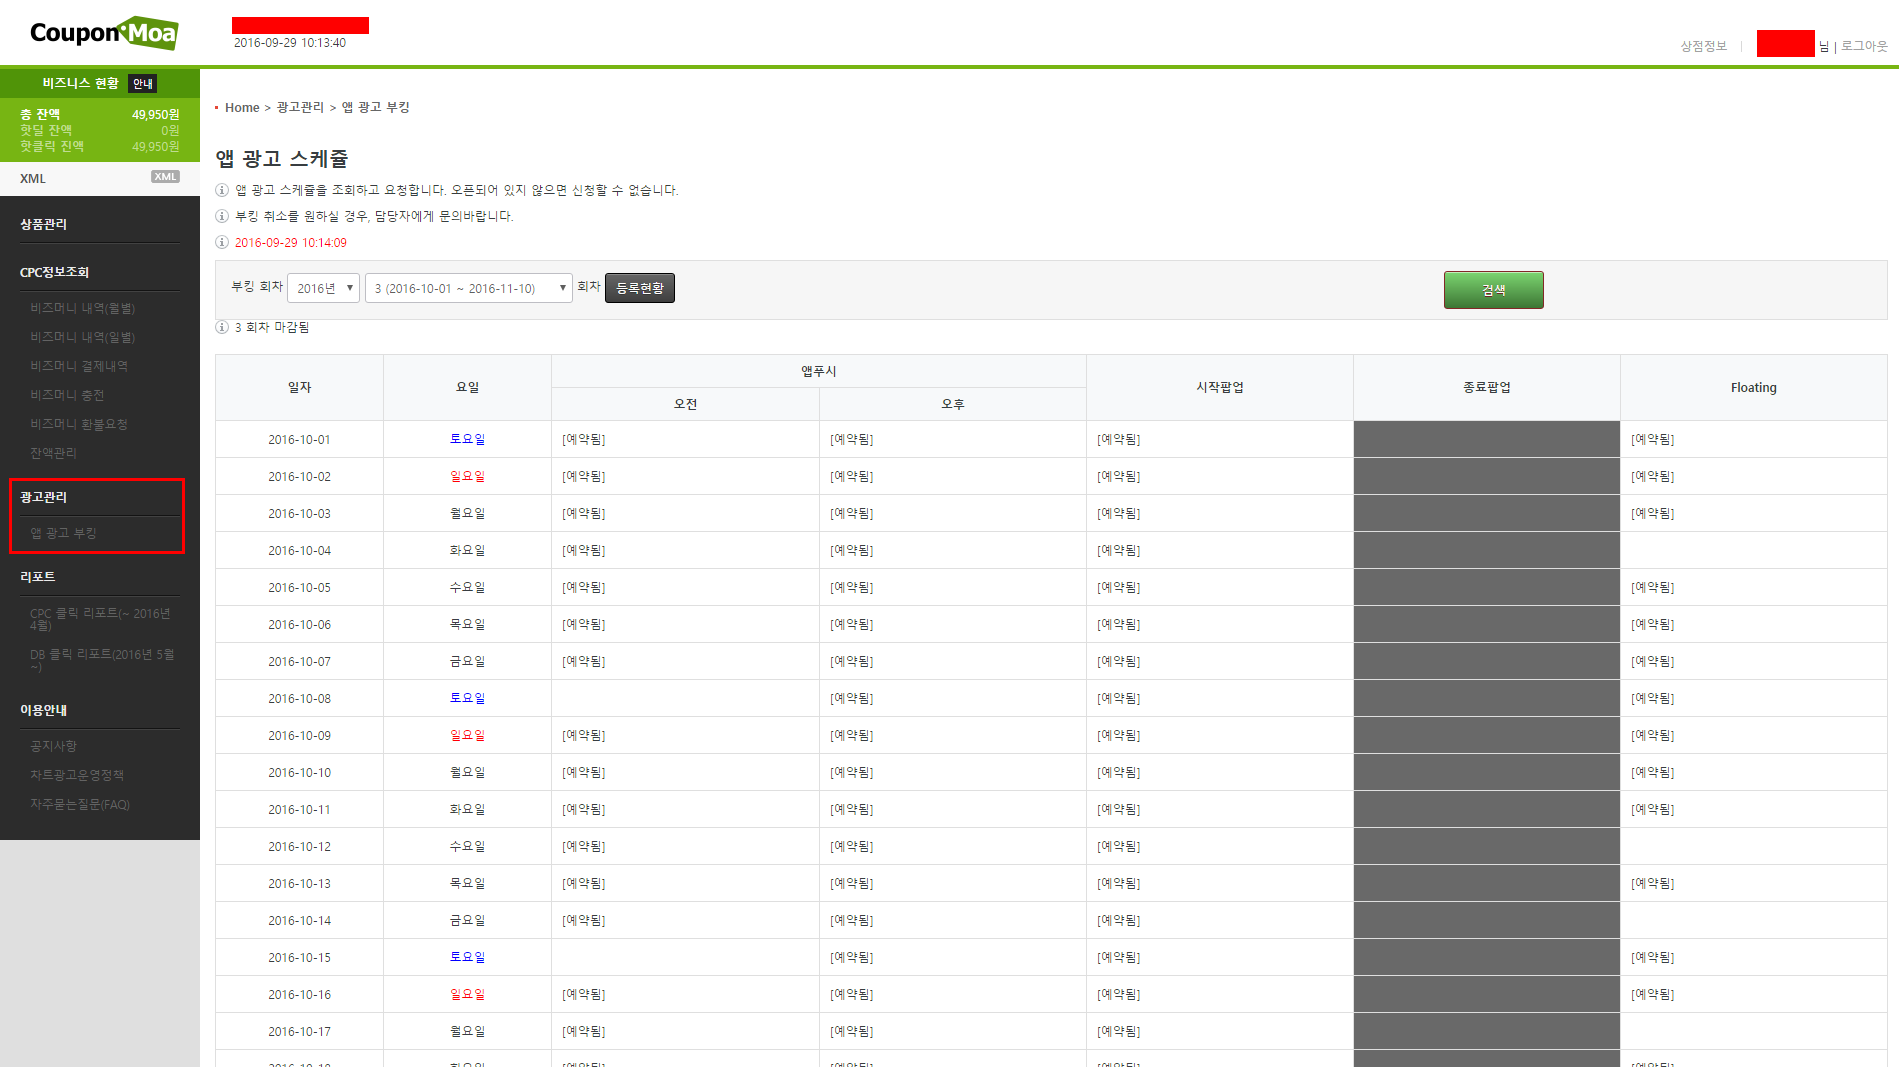Click 광고관리 in the breadcrumb
The width and height of the screenshot is (1899, 1067).
(x=300, y=108)
